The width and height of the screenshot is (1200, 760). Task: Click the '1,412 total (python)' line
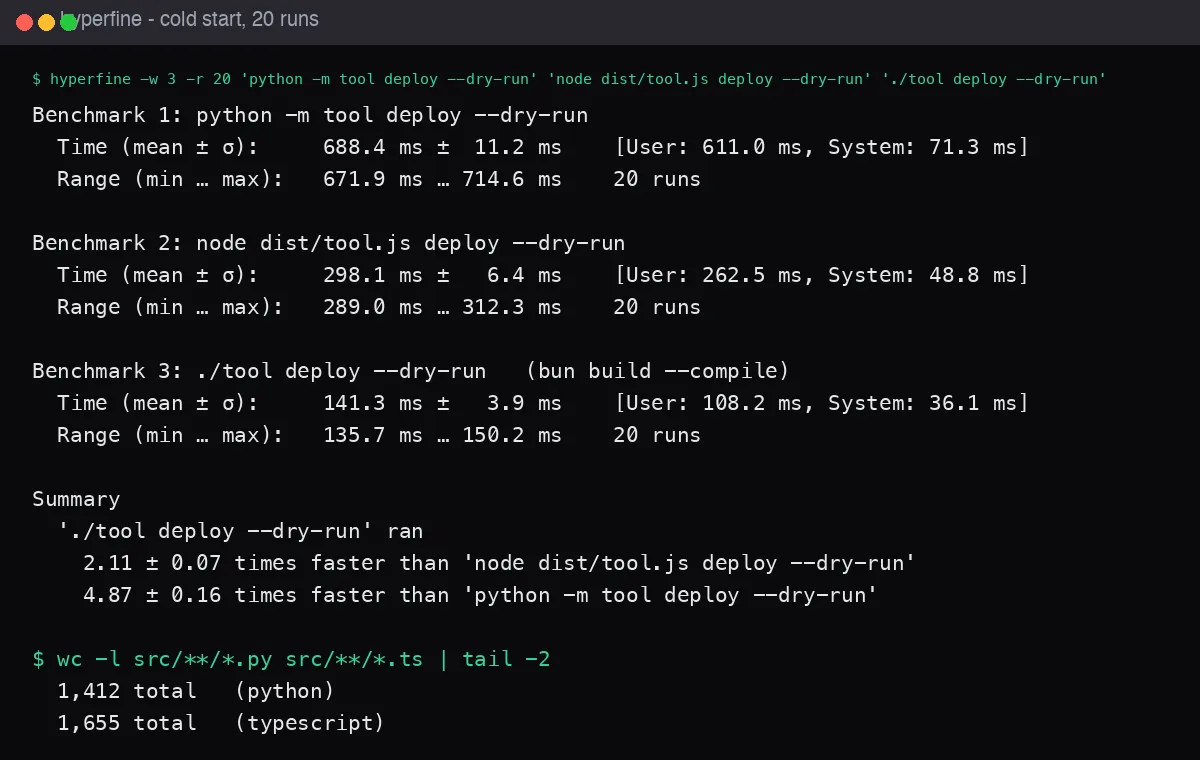[x=196, y=691]
